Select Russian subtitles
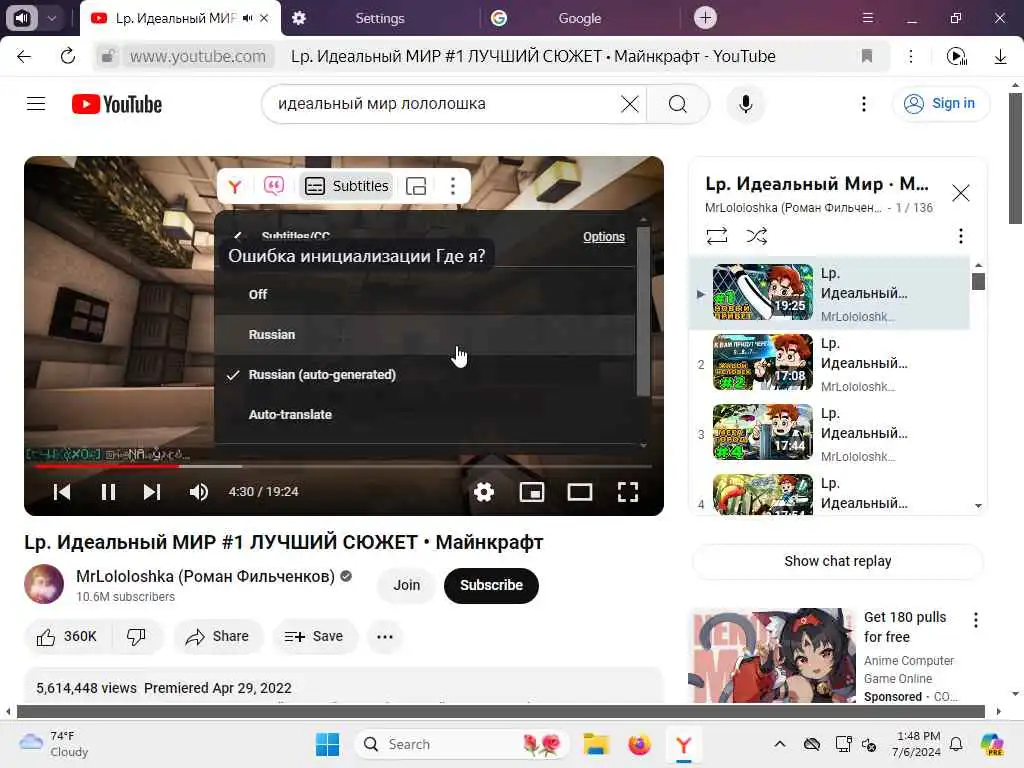Viewport: 1024px width, 768px height. click(x=424, y=334)
